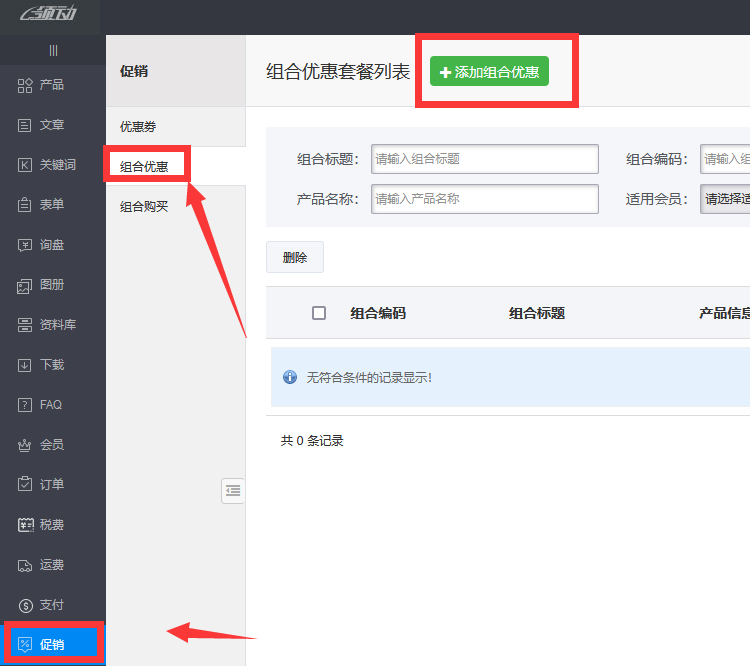Image resolution: width=750 pixels, height=666 pixels.
Task: Open 税费 menu label
Action: (52, 525)
